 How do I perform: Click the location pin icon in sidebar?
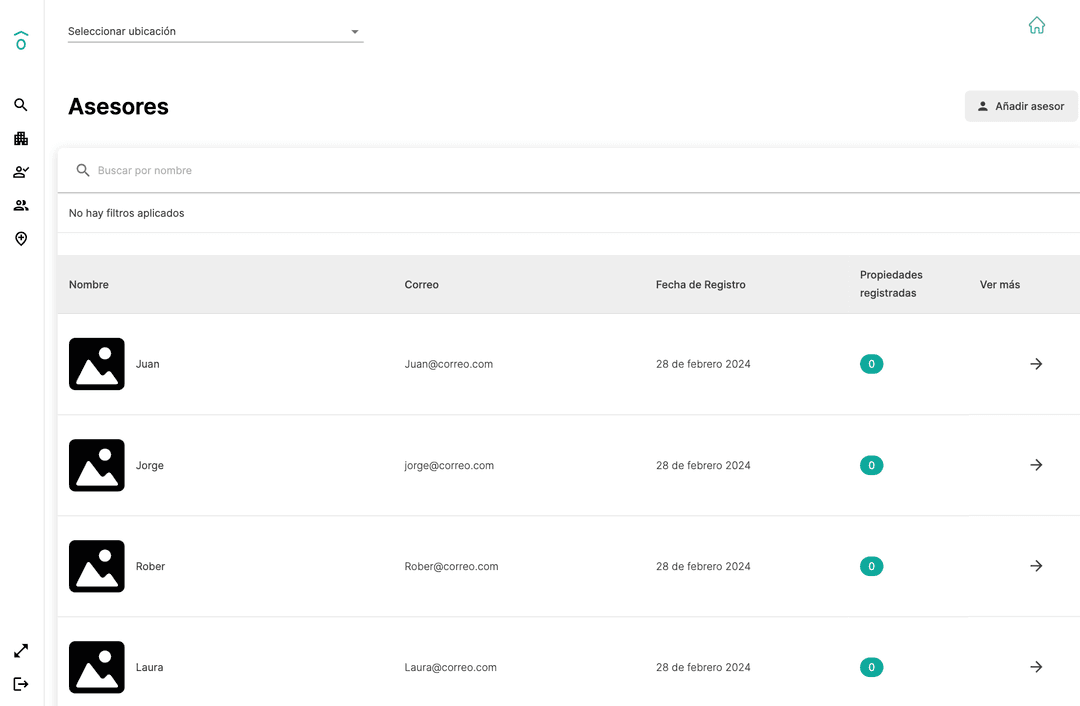(21, 239)
